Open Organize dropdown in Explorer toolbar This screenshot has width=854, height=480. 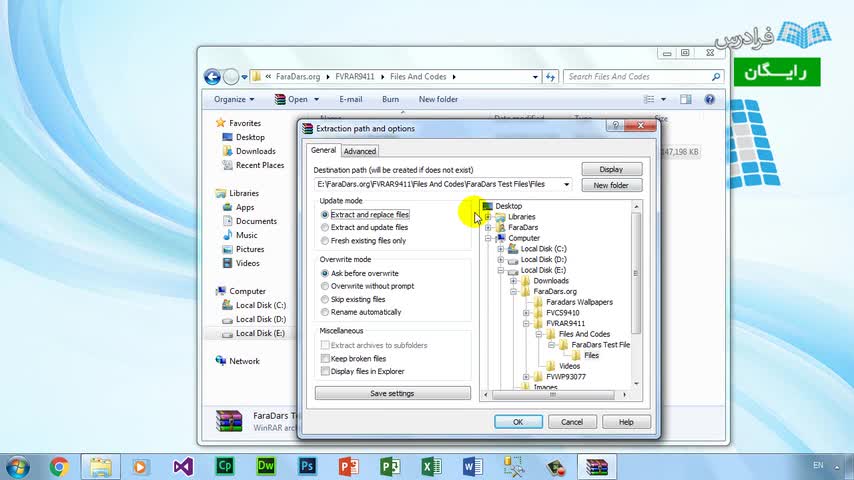click(234, 99)
